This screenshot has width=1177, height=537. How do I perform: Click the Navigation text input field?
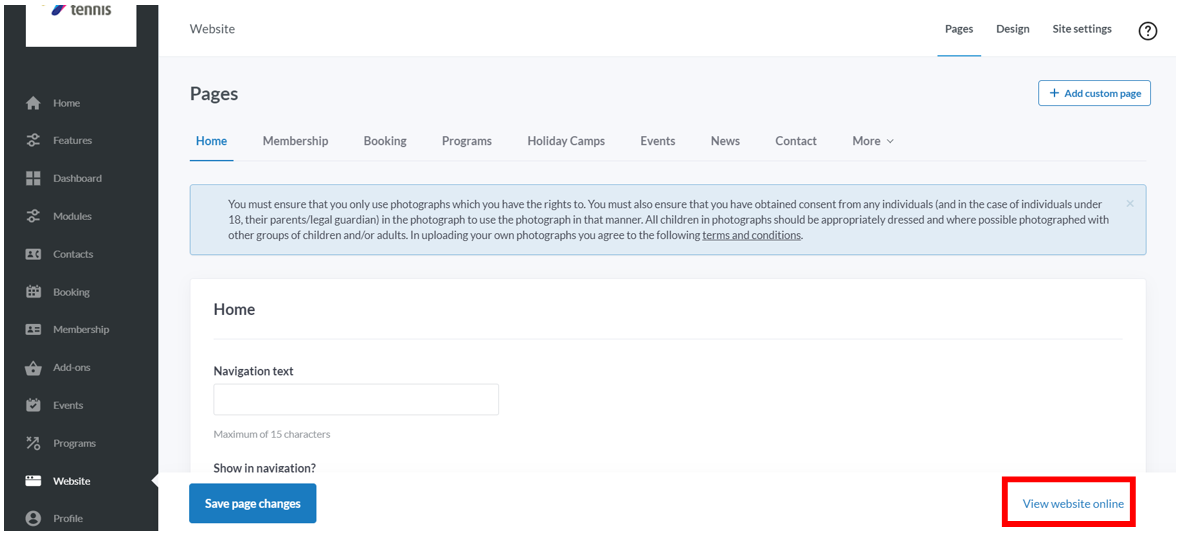[356, 400]
